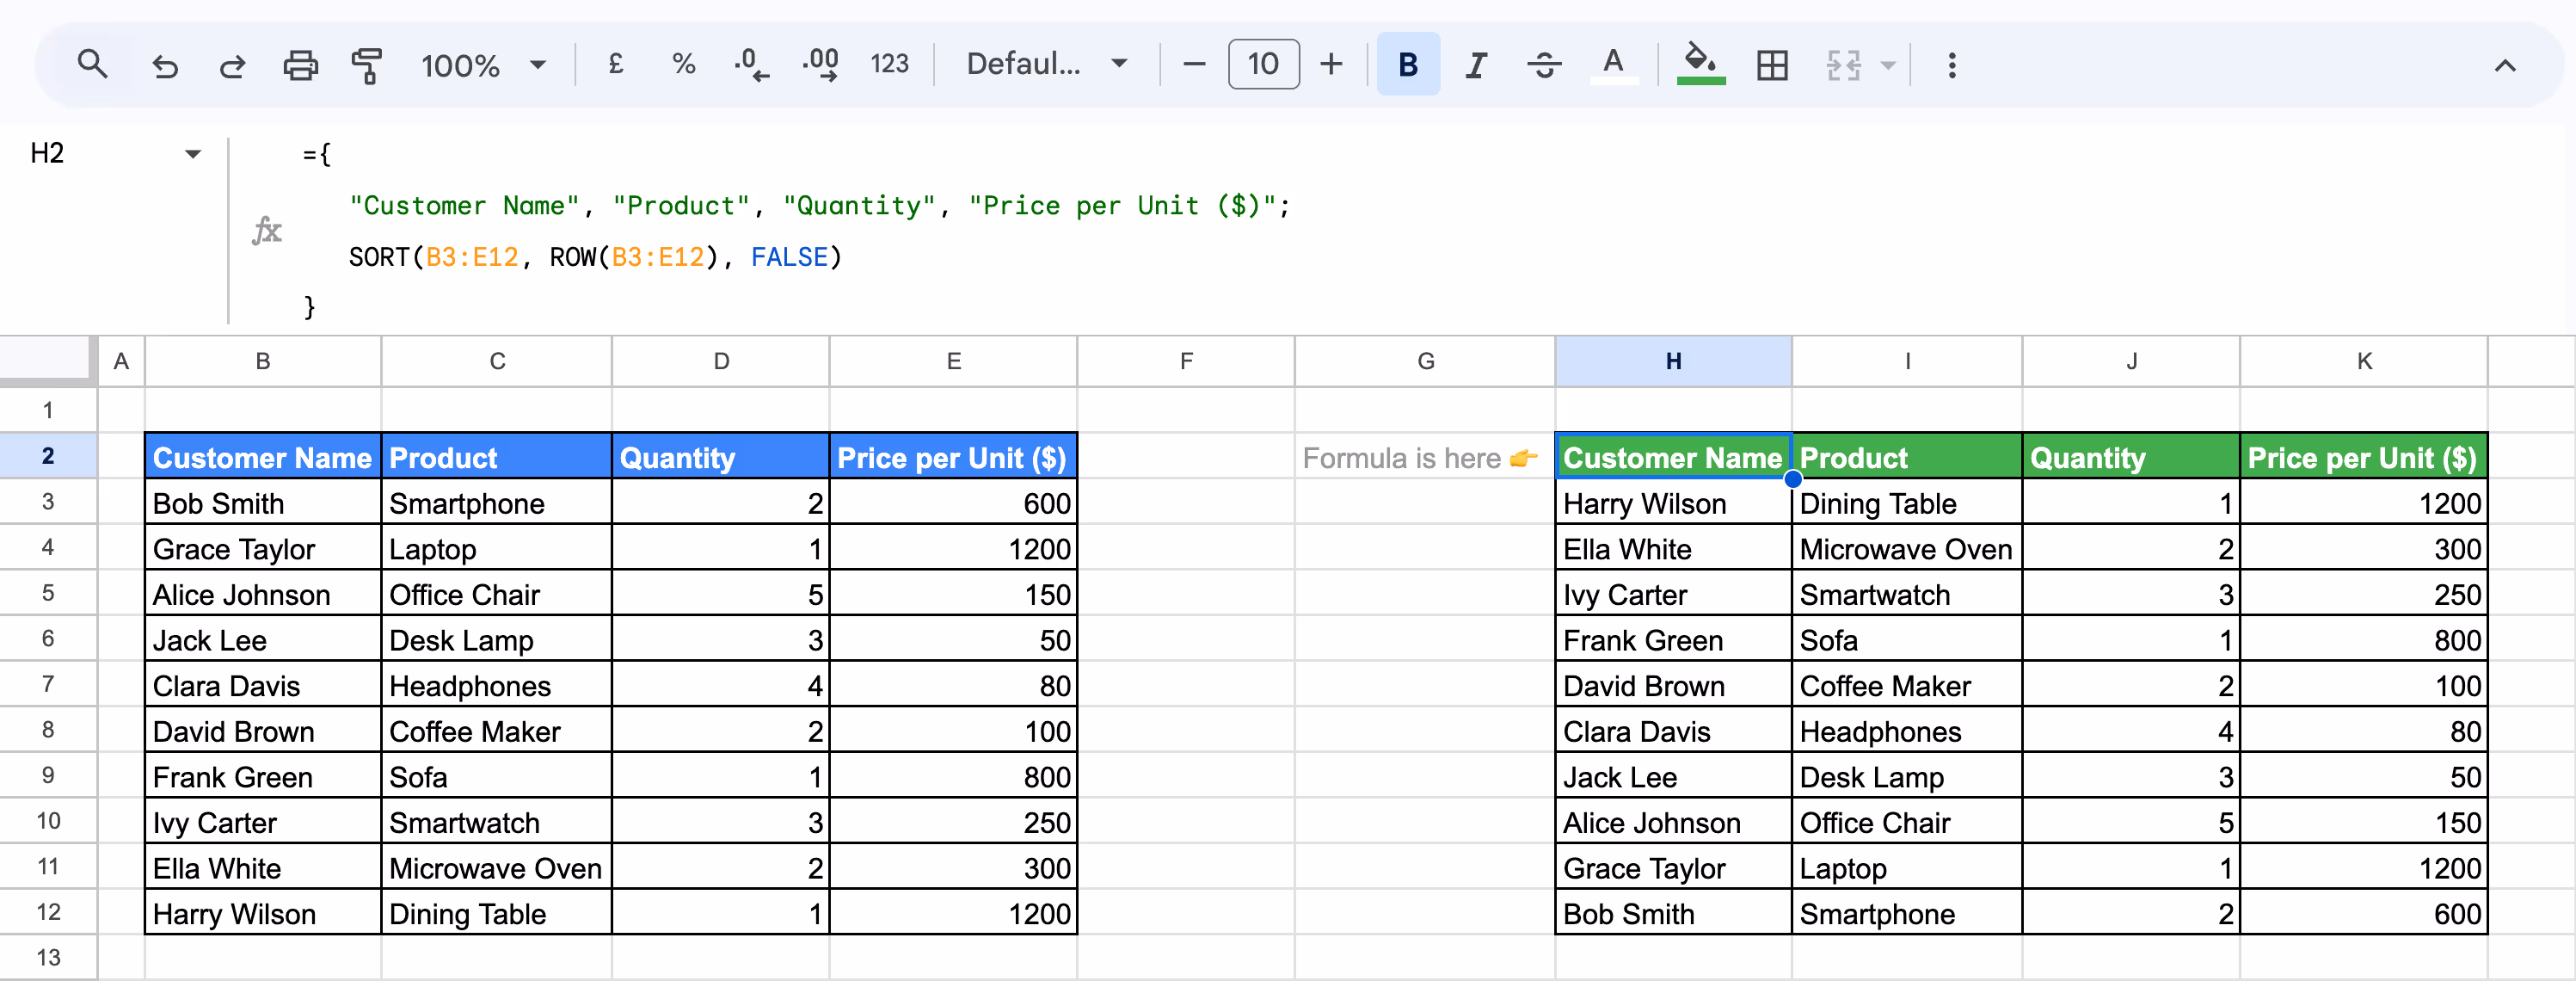Click the search icon in the toolbar
Screen dimensions: 2576x981
pyautogui.click(x=92, y=64)
